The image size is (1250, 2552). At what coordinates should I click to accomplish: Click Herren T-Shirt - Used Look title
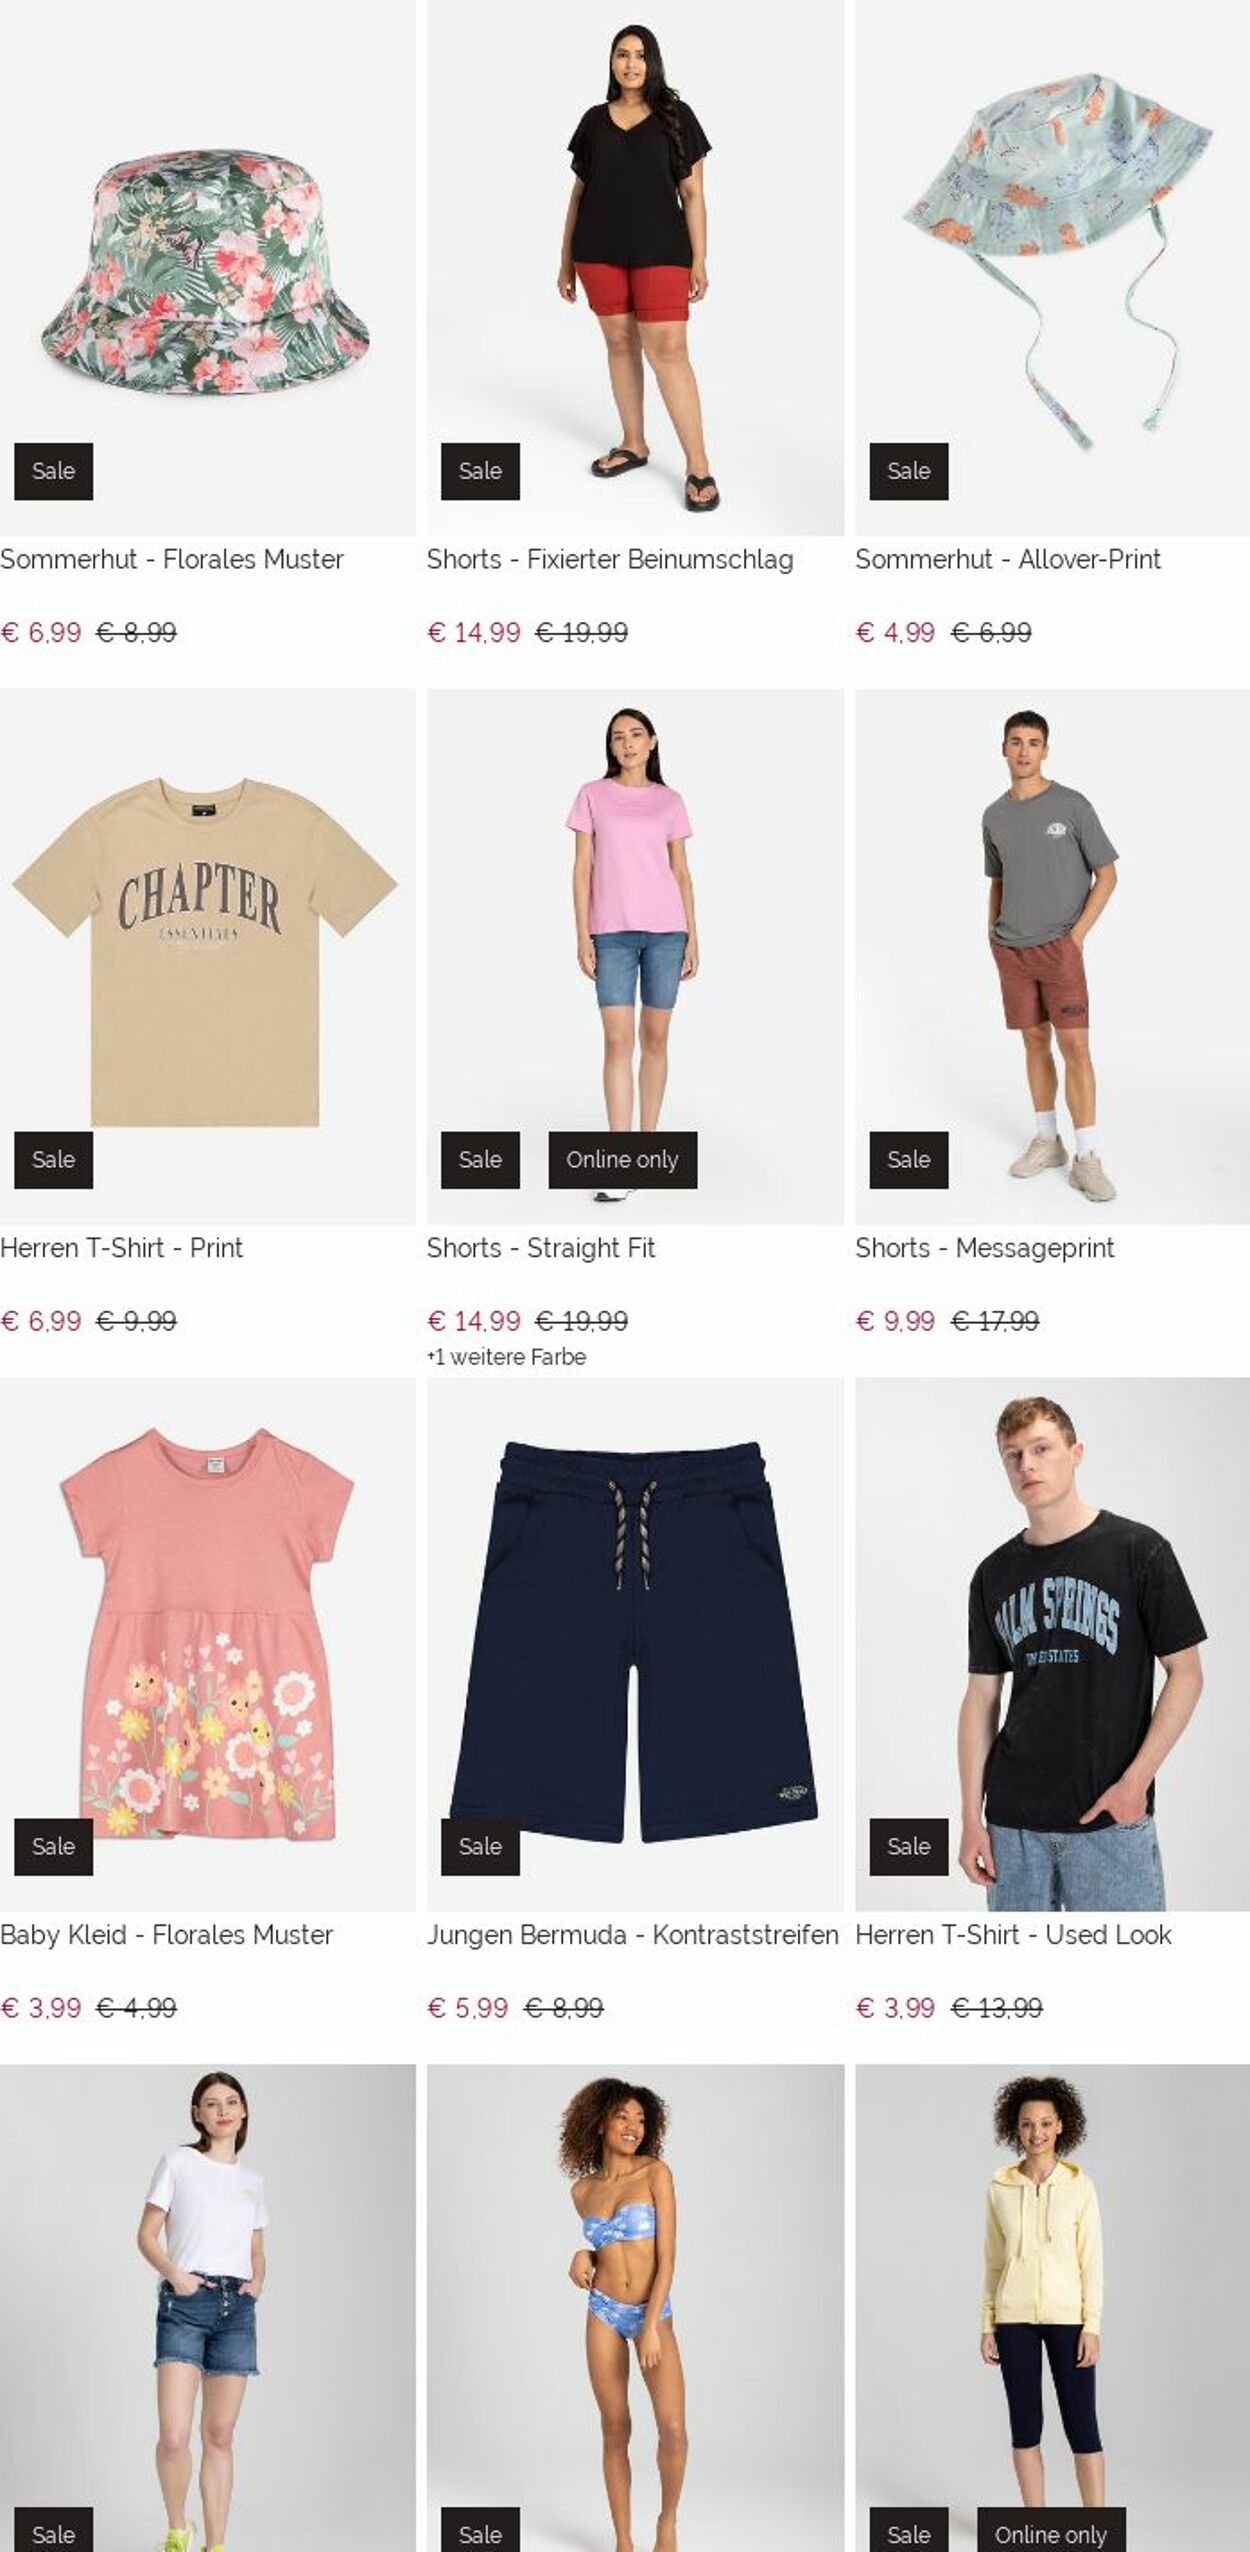pos(1013,1935)
